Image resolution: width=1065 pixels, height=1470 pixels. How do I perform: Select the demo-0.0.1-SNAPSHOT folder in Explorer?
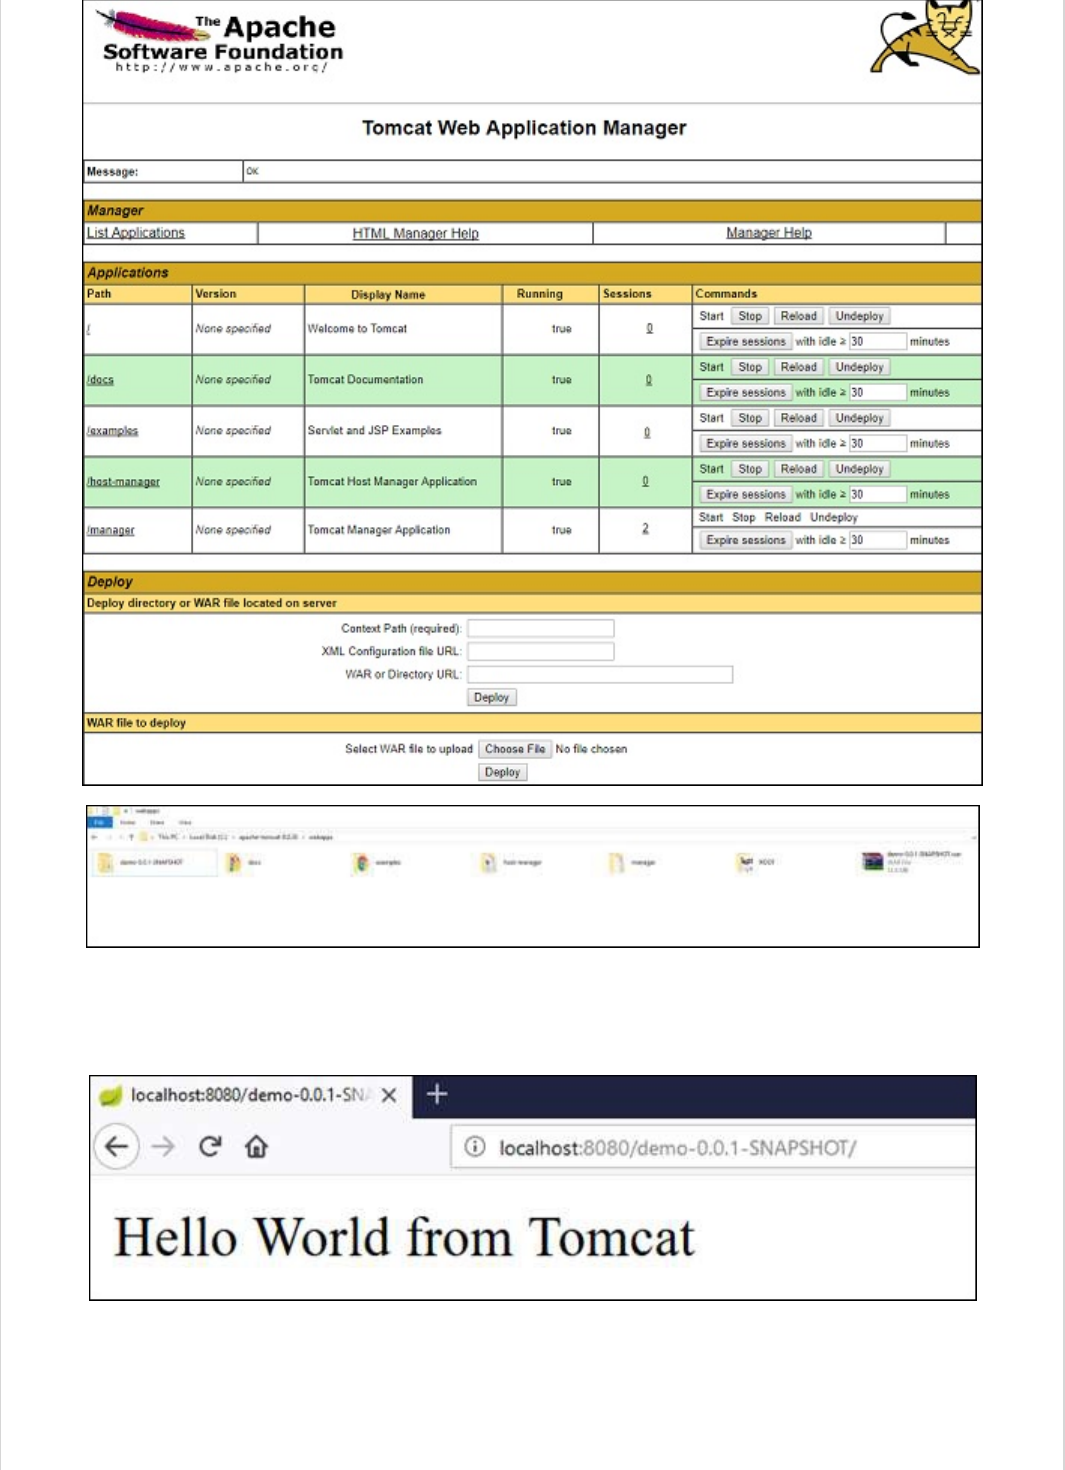pos(153,862)
